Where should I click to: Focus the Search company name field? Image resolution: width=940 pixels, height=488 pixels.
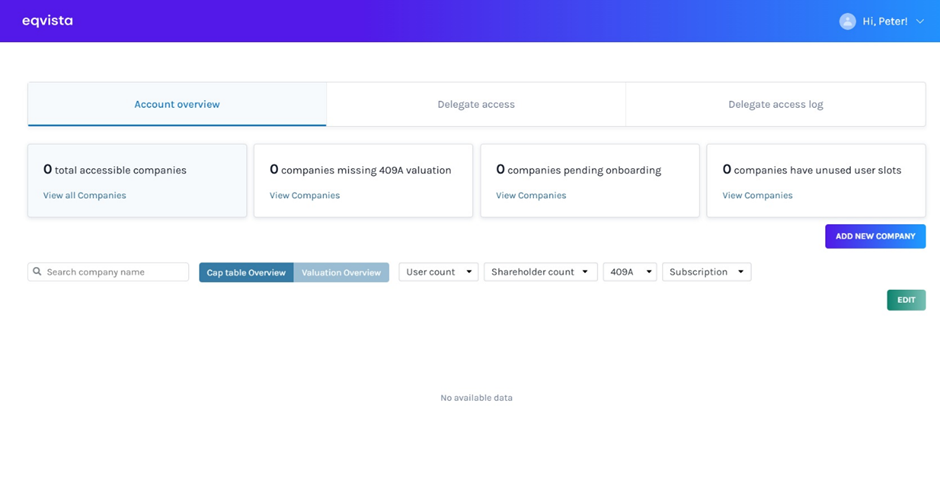pyautogui.click(x=114, y=272)
